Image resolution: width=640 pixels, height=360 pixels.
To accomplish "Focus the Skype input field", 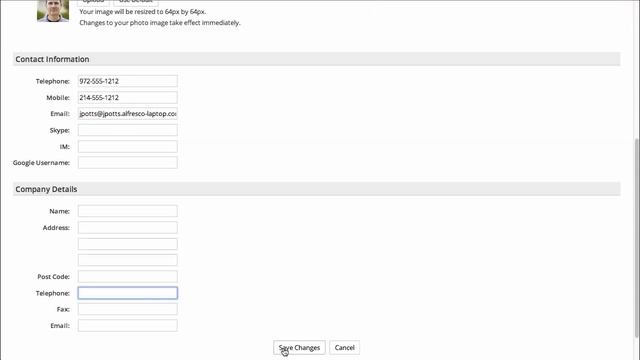I will (128, 130).
